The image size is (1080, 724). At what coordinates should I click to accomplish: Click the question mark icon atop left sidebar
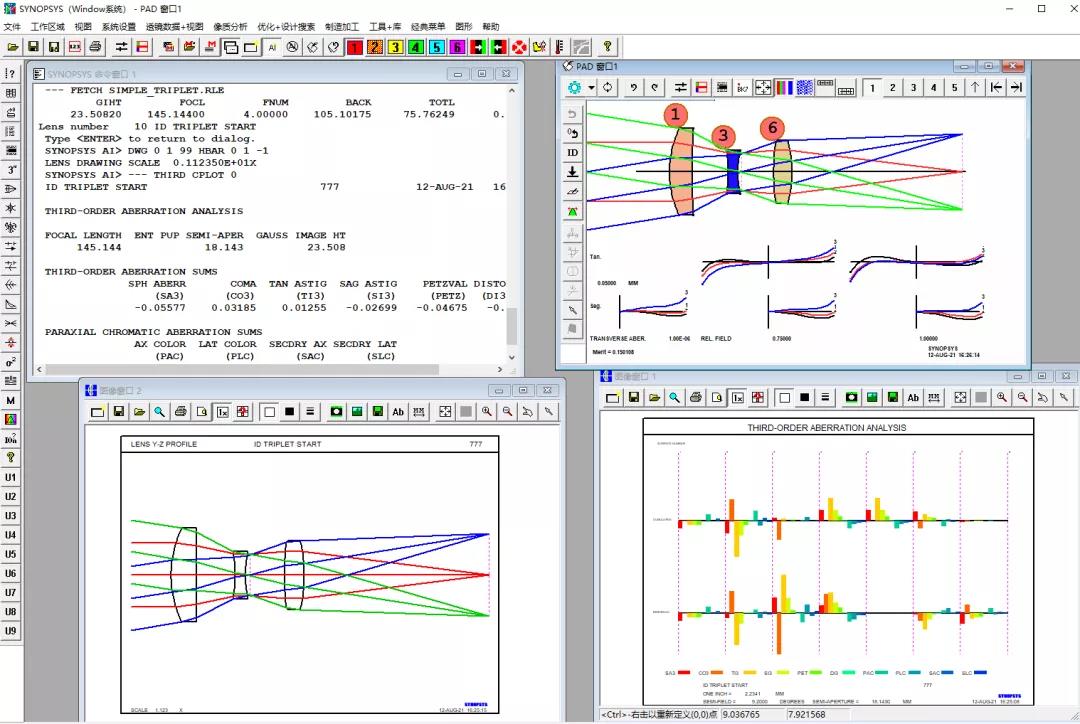[x=10, y=74]
